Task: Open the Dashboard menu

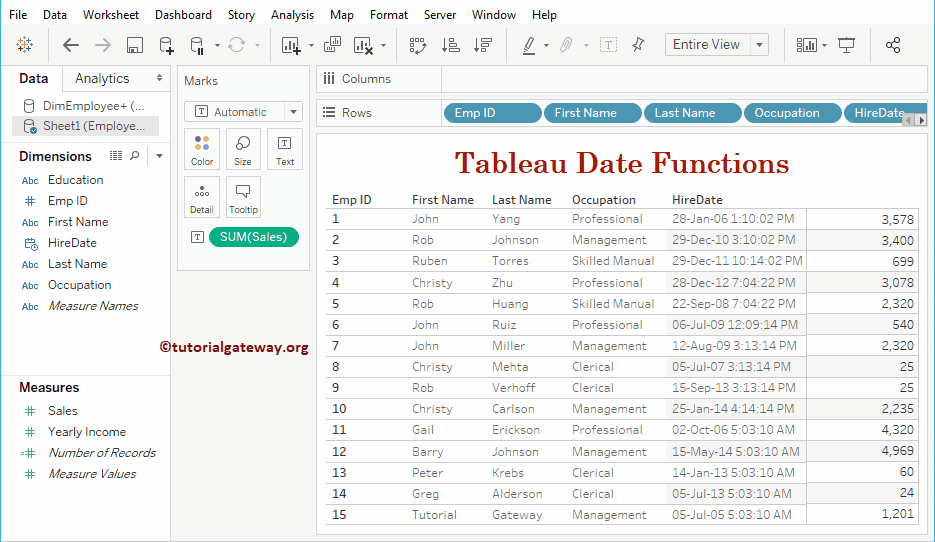Action: click(183, 15)
